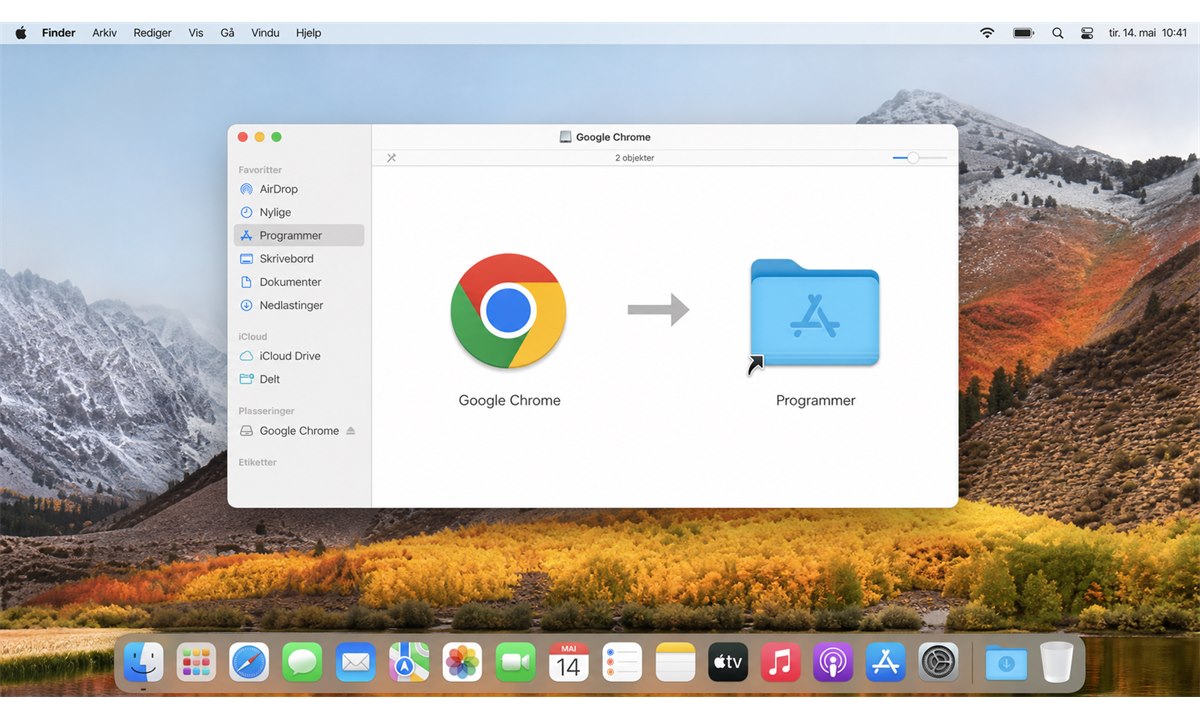Click the Plasseringer sidebar heading

[266, 411]
